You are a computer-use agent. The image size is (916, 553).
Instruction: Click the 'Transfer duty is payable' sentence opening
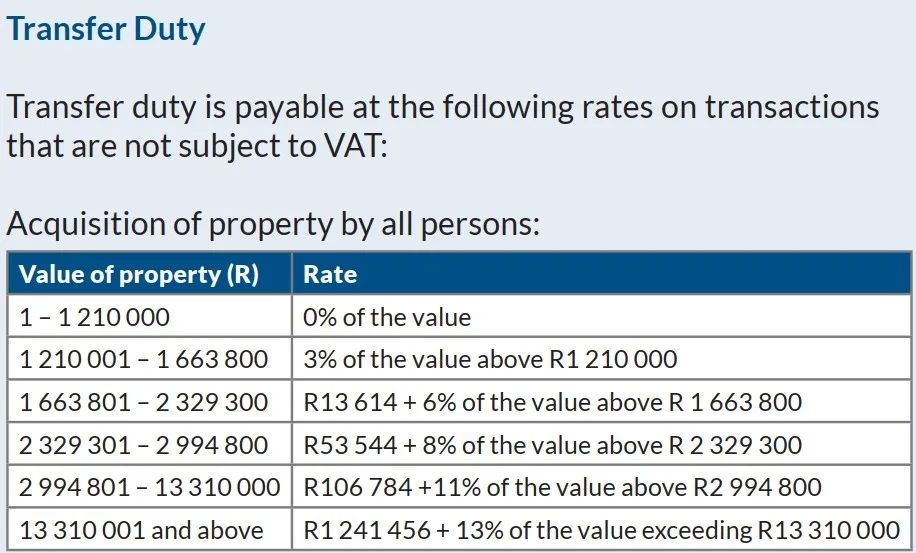point(160,105)
